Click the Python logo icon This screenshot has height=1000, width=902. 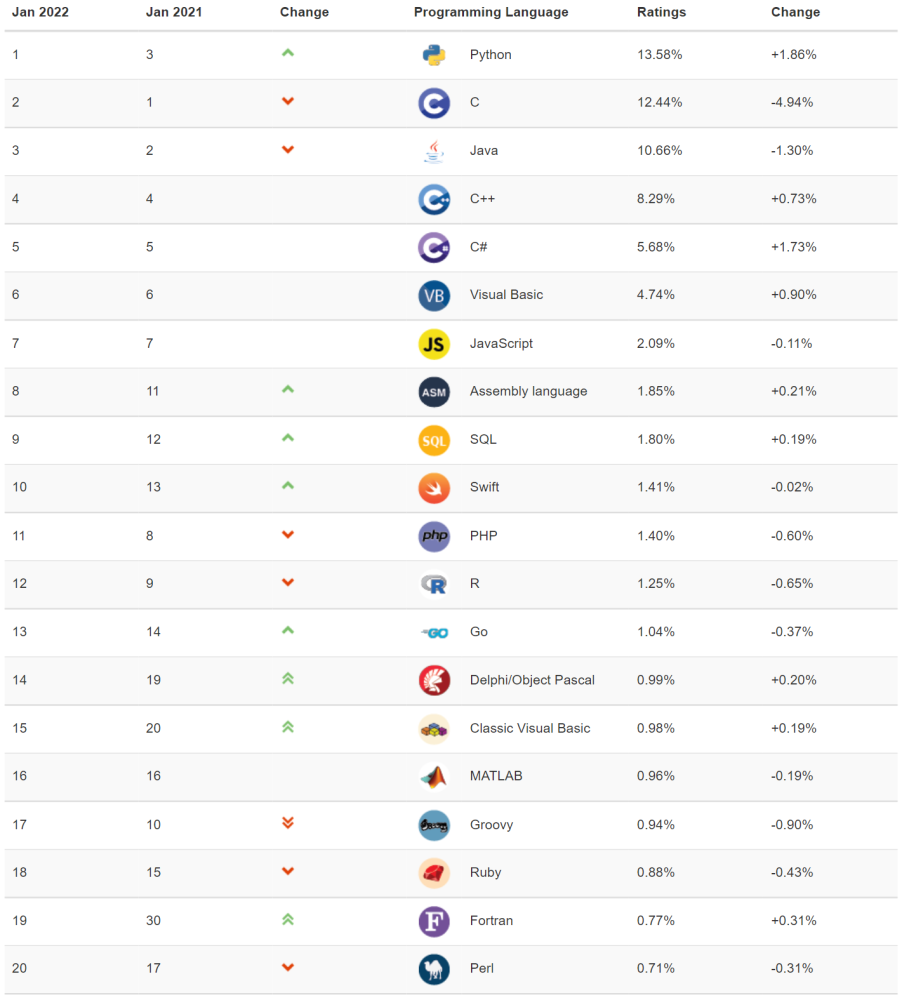point(434,55)
